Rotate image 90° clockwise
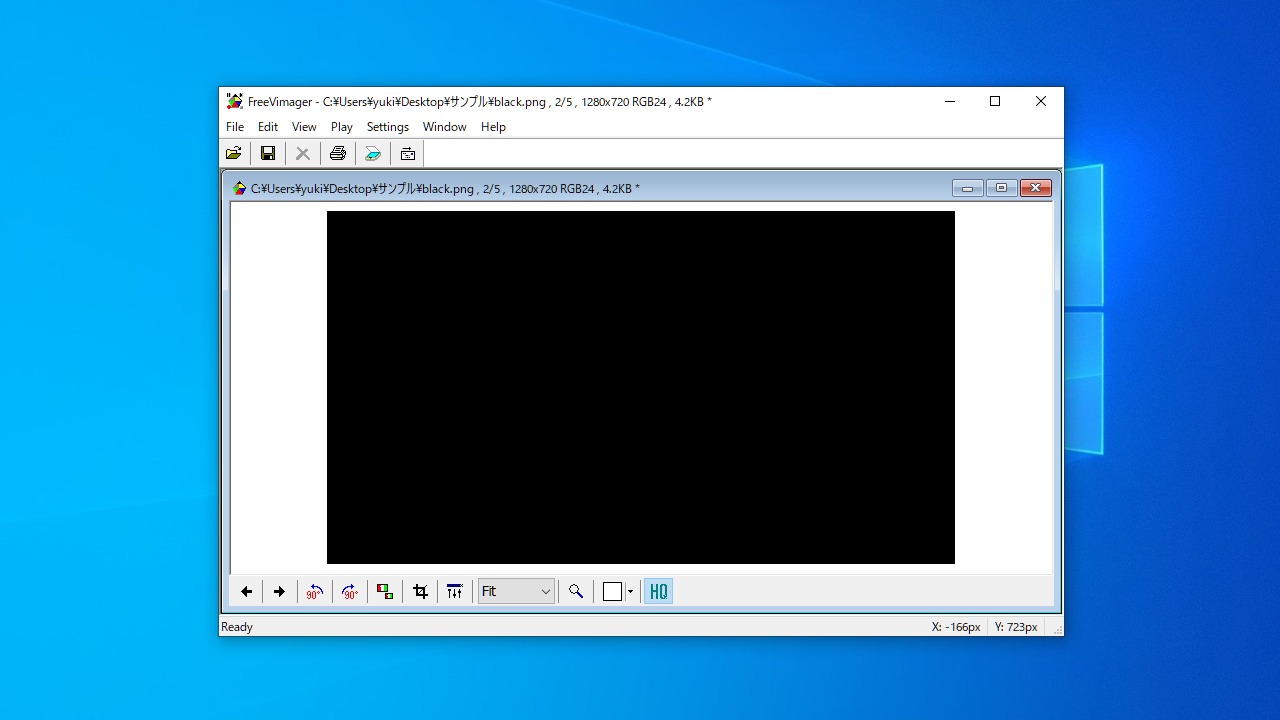Viewport: 1280px width, 720px height. (x=350, y=592)
